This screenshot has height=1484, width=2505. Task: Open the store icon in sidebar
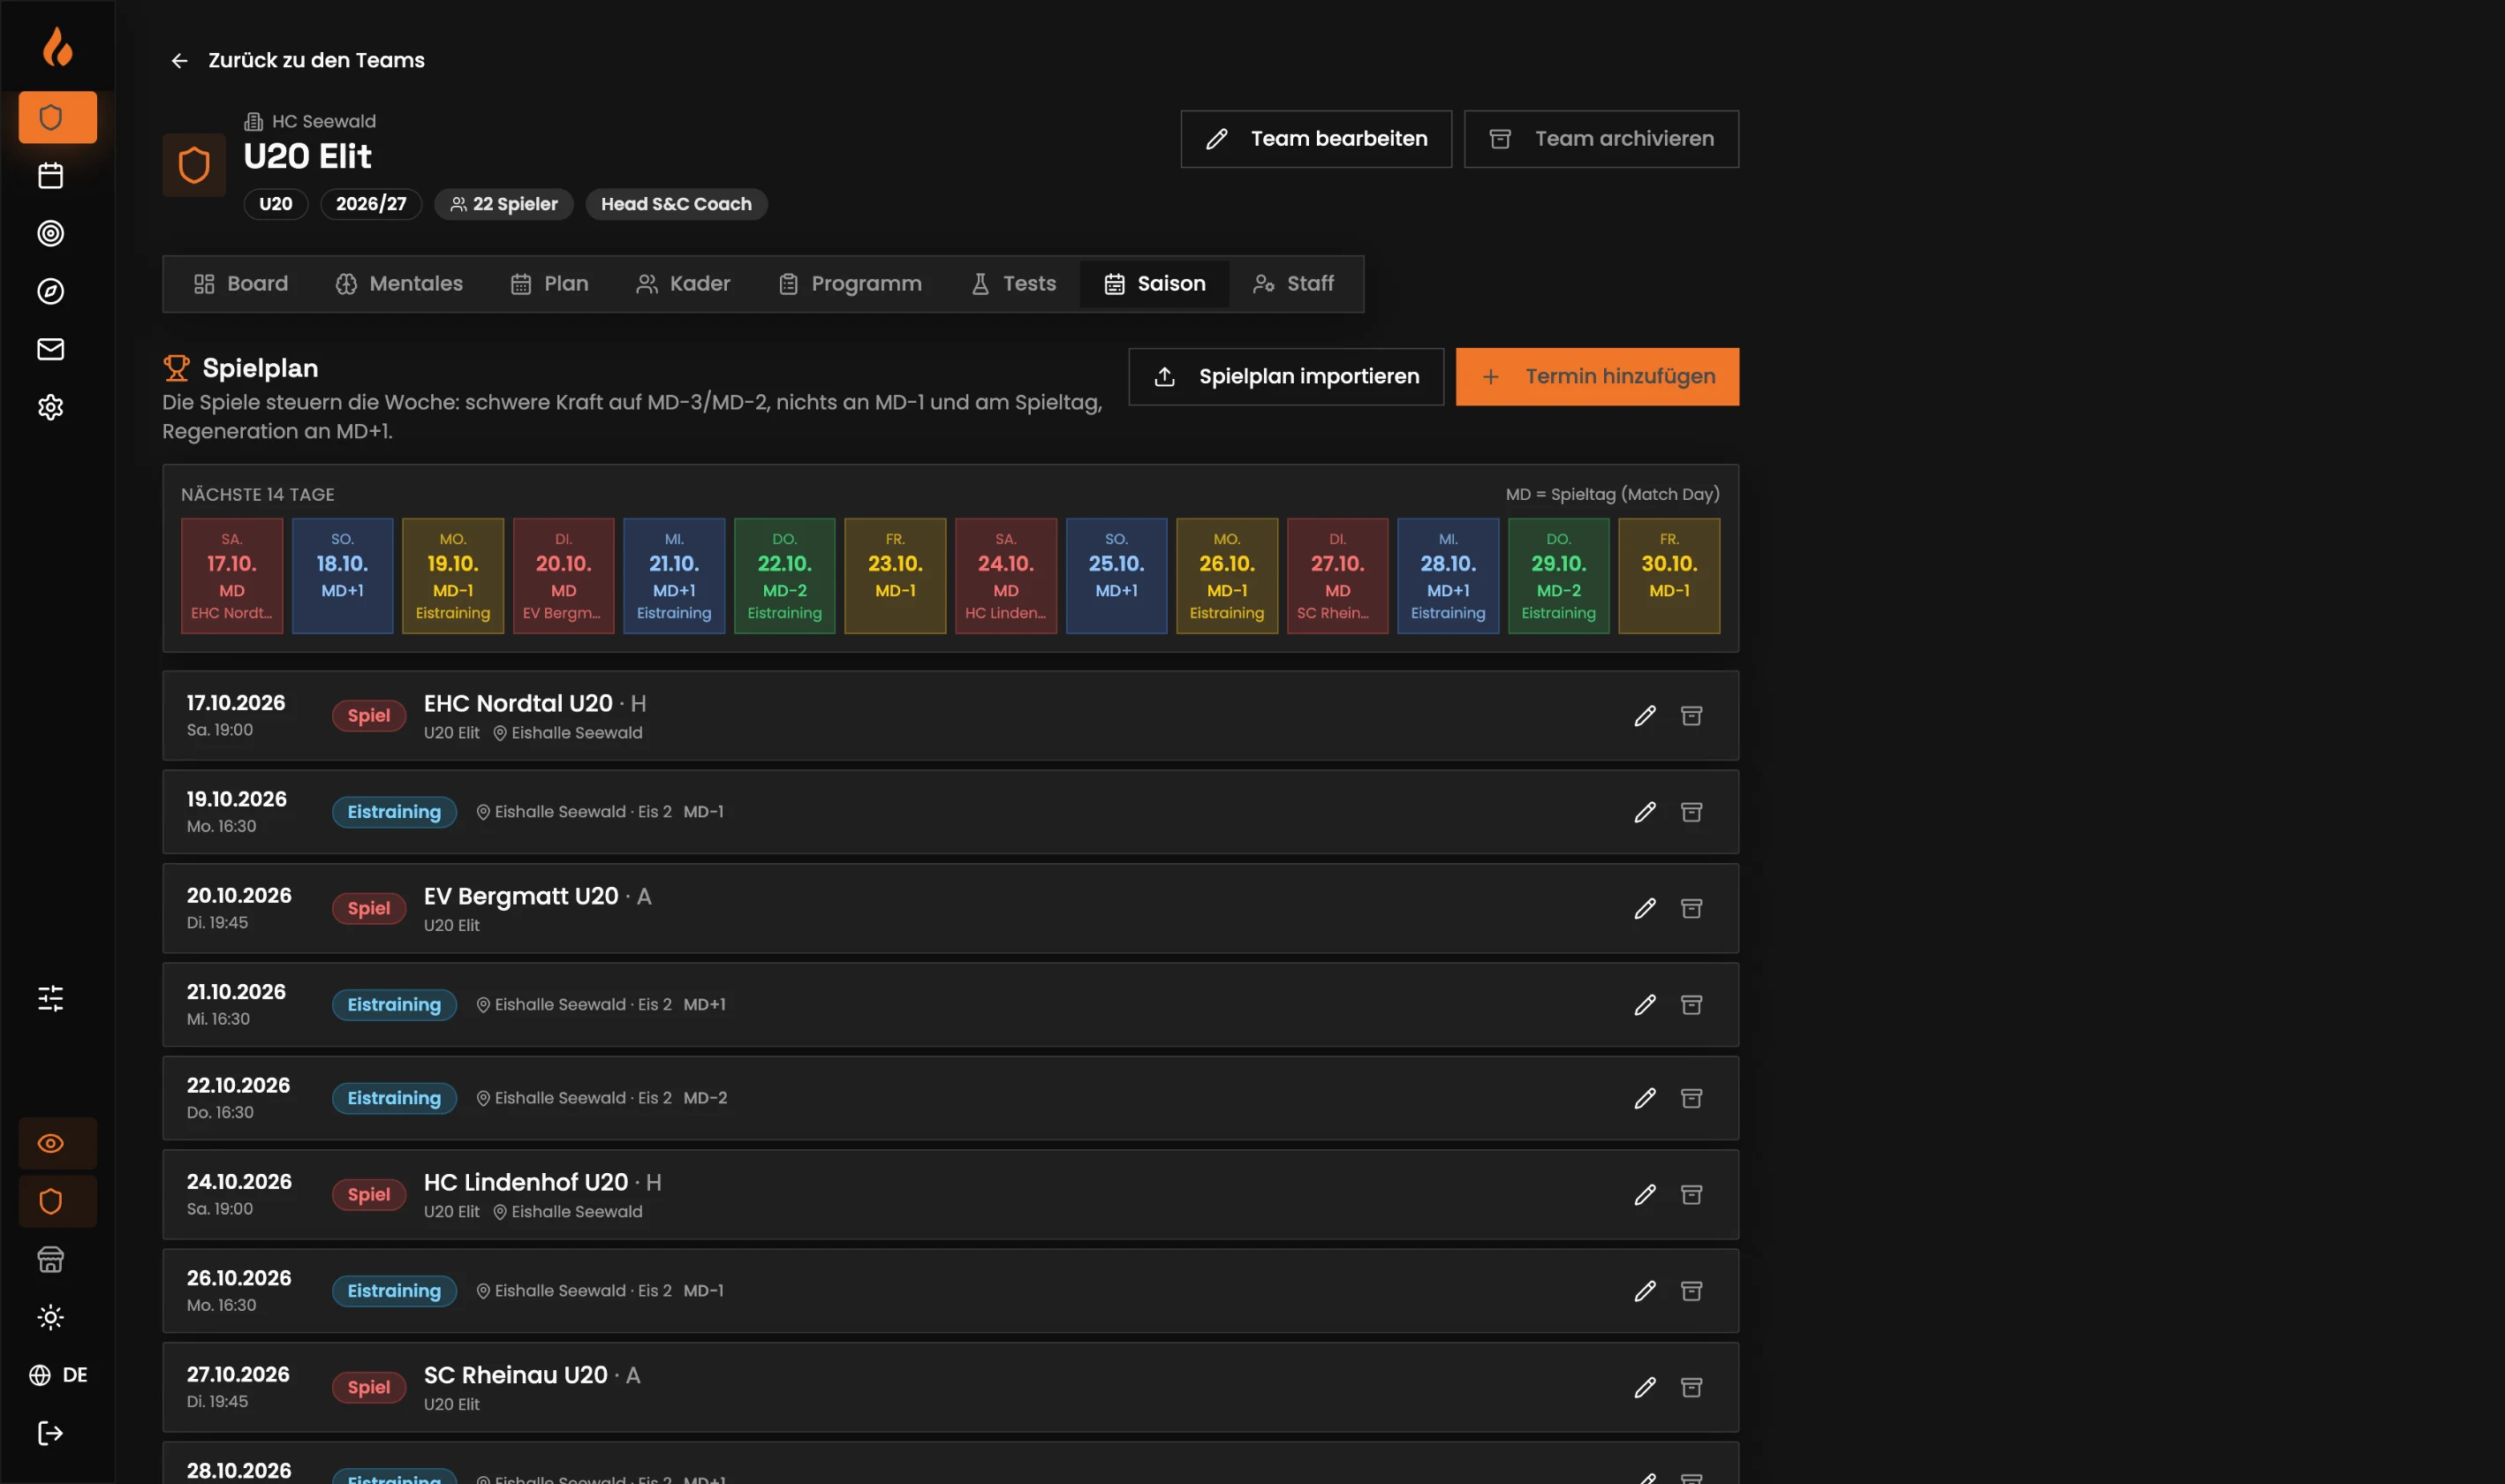tap(50, 1259)
